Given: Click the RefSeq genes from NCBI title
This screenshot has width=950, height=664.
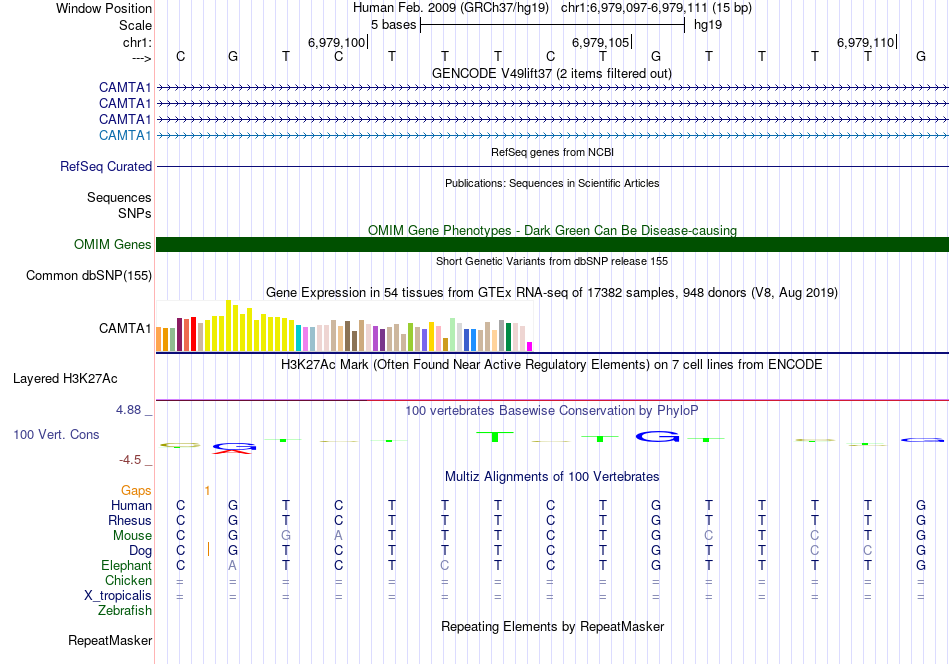Looking at the screenshot, I should (552, 152).
